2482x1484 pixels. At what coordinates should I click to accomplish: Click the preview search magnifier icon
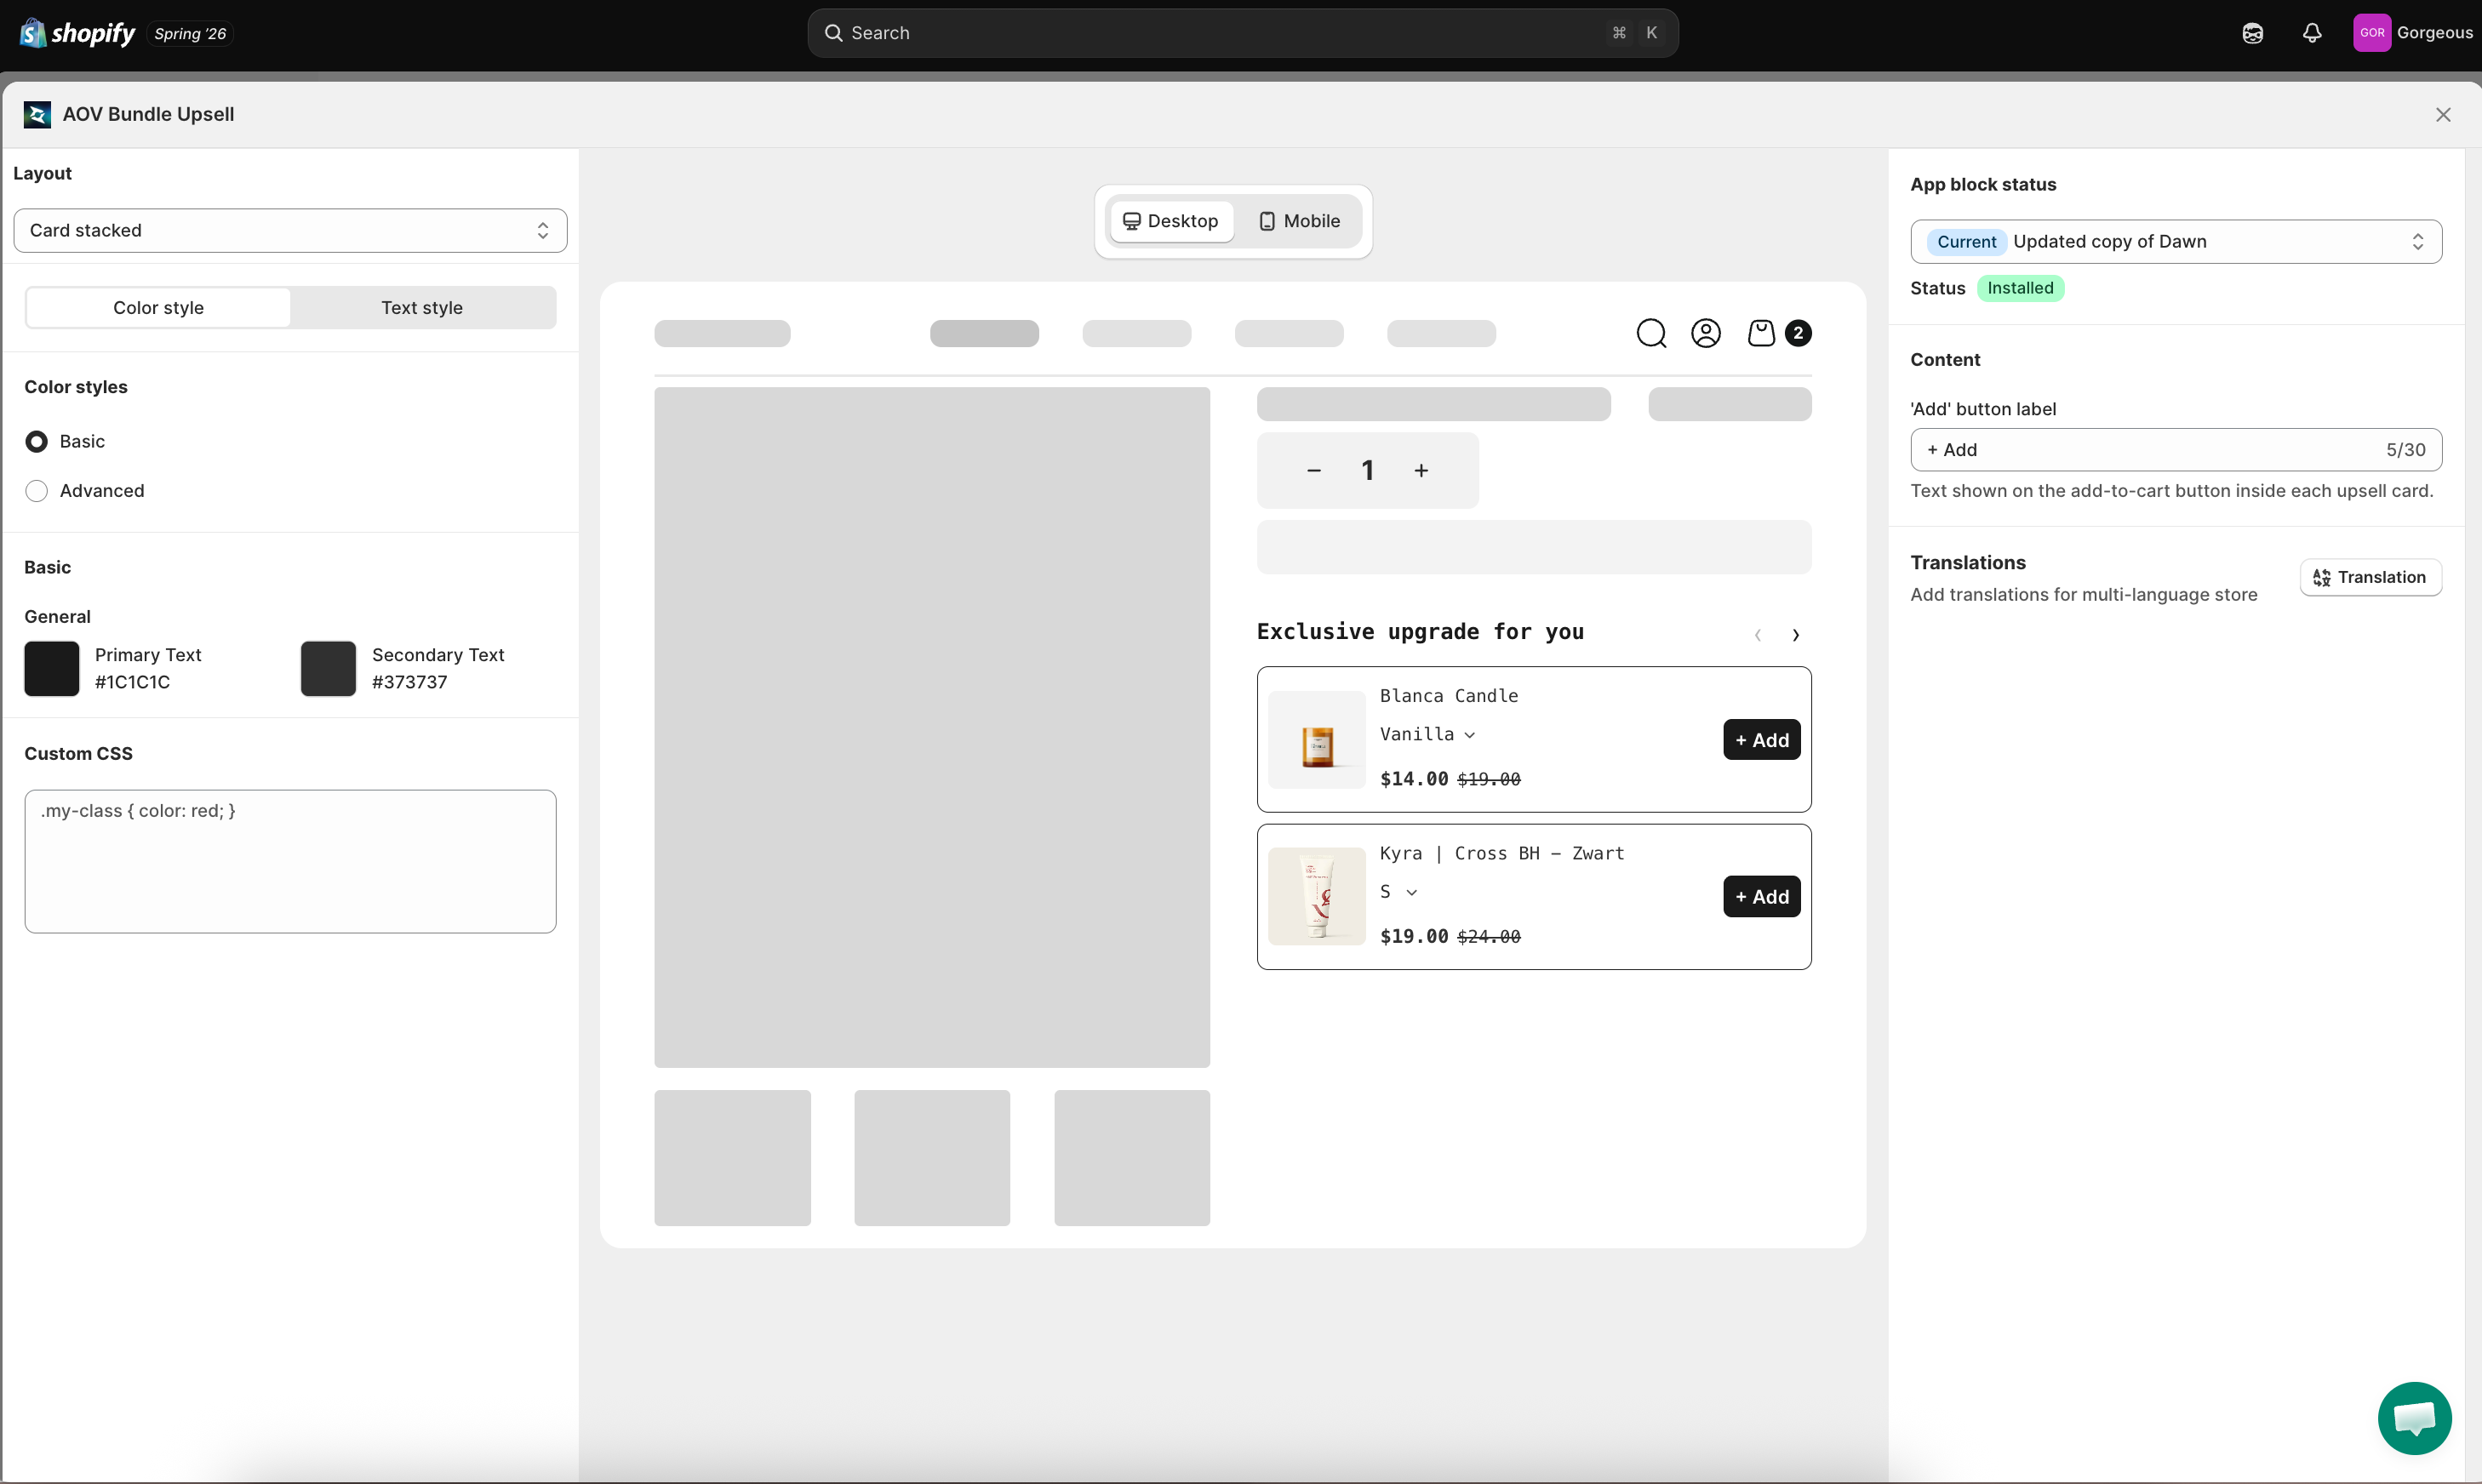point(1651,333)
